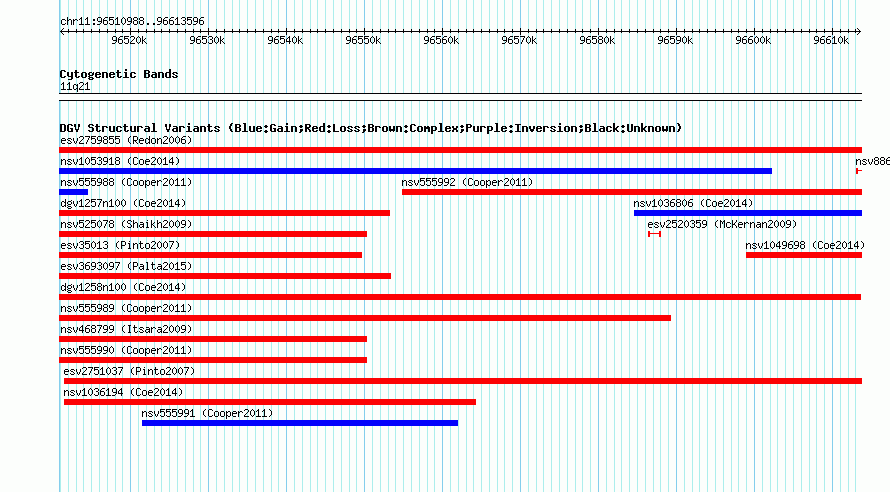Viewport: 890px width, 492px height.
Task: Click the 96550k ruler position
Action: pyautogui.click(x=363, y=40)
